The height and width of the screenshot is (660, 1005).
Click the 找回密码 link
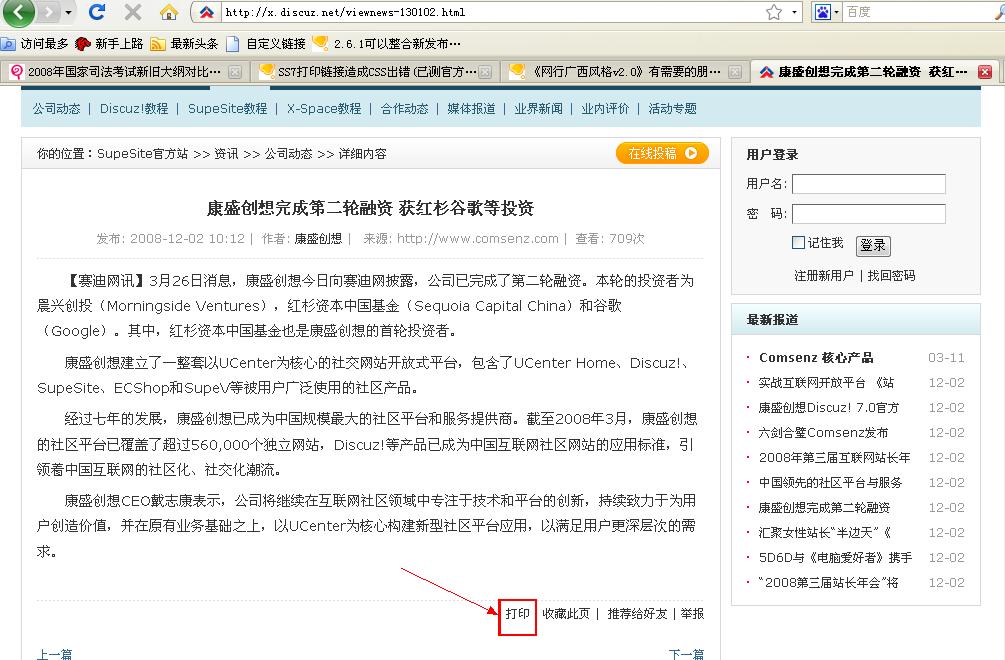(x=892, y=276)
